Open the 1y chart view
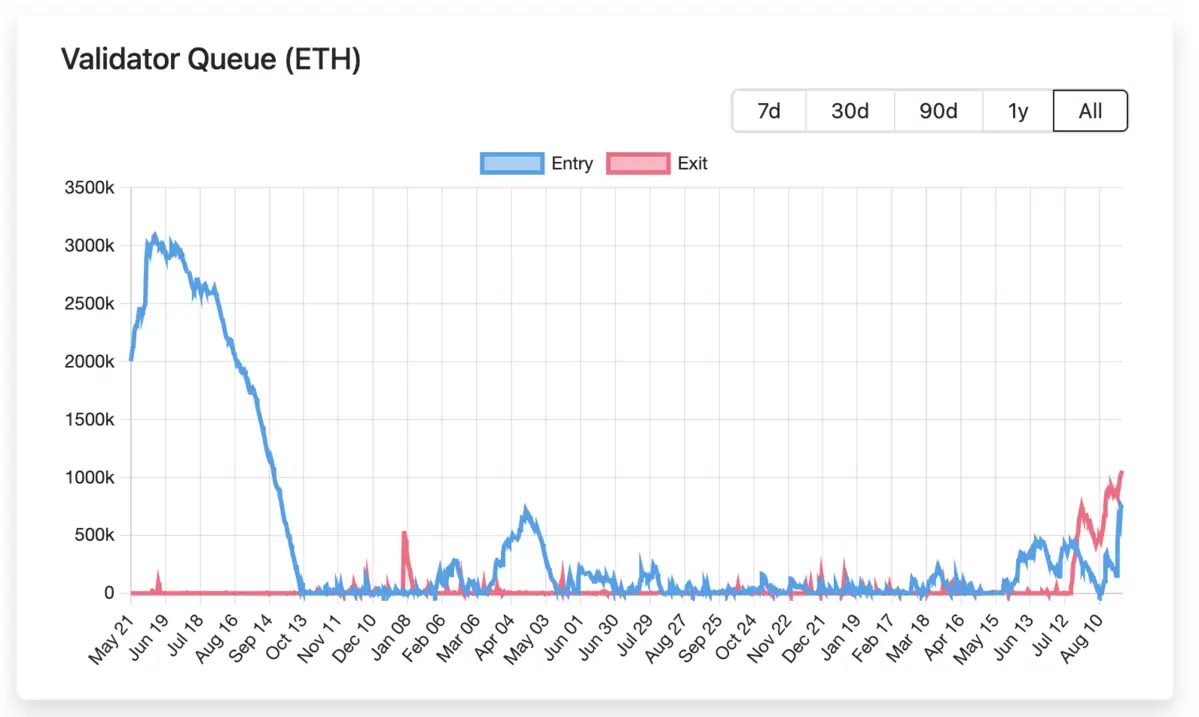Screen dimensions: 1199x717 1016,110
